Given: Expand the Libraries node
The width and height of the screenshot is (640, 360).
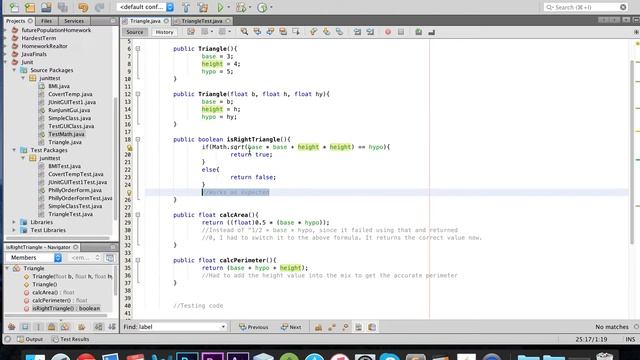Looking at the screenshot, I should tap(14, 222).
